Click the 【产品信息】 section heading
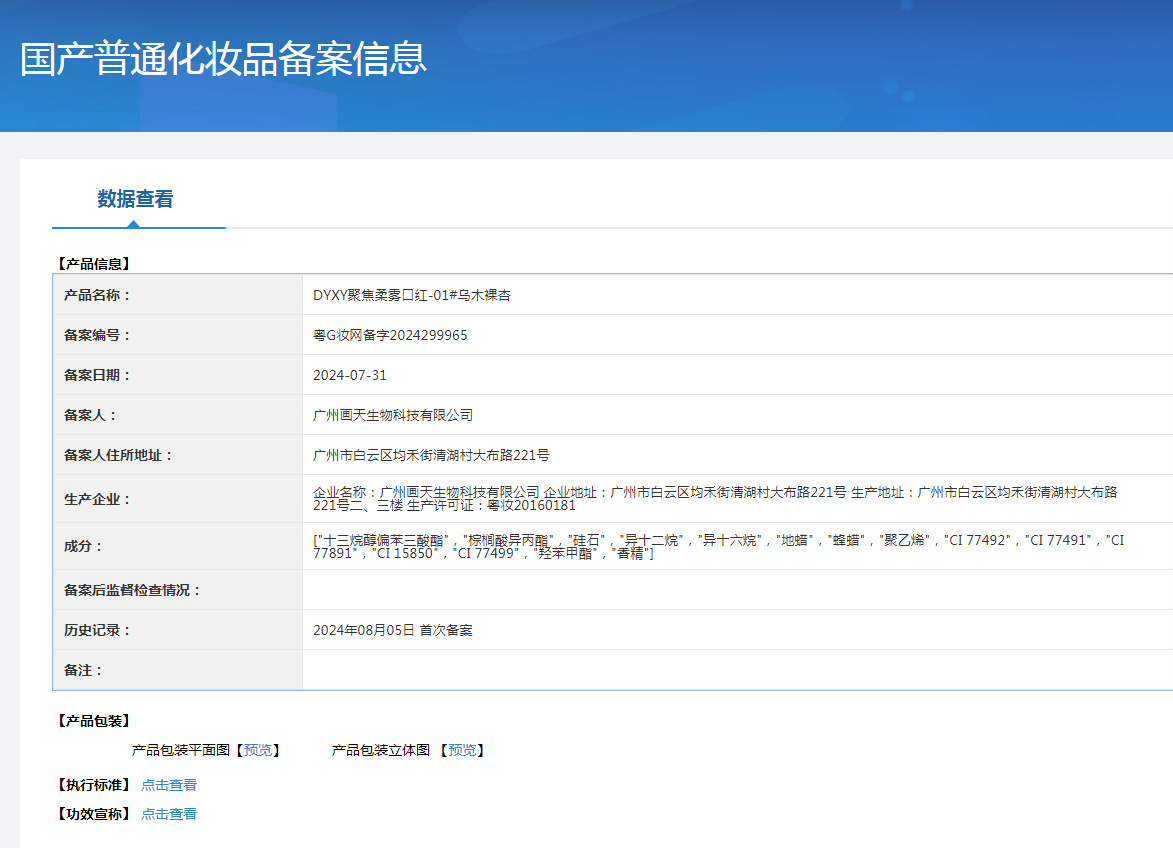Viewport: 1173px width, 848px height. click(94, 264)
